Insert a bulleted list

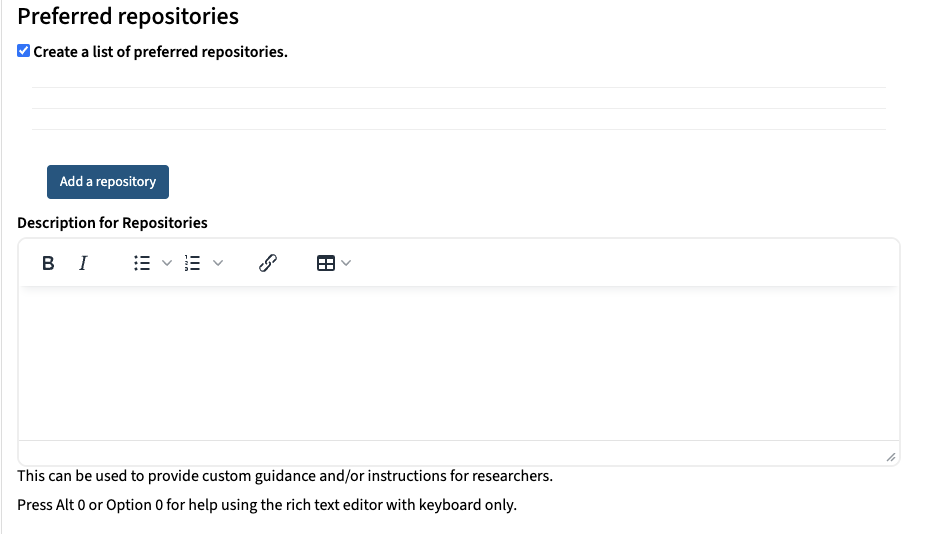142,263
